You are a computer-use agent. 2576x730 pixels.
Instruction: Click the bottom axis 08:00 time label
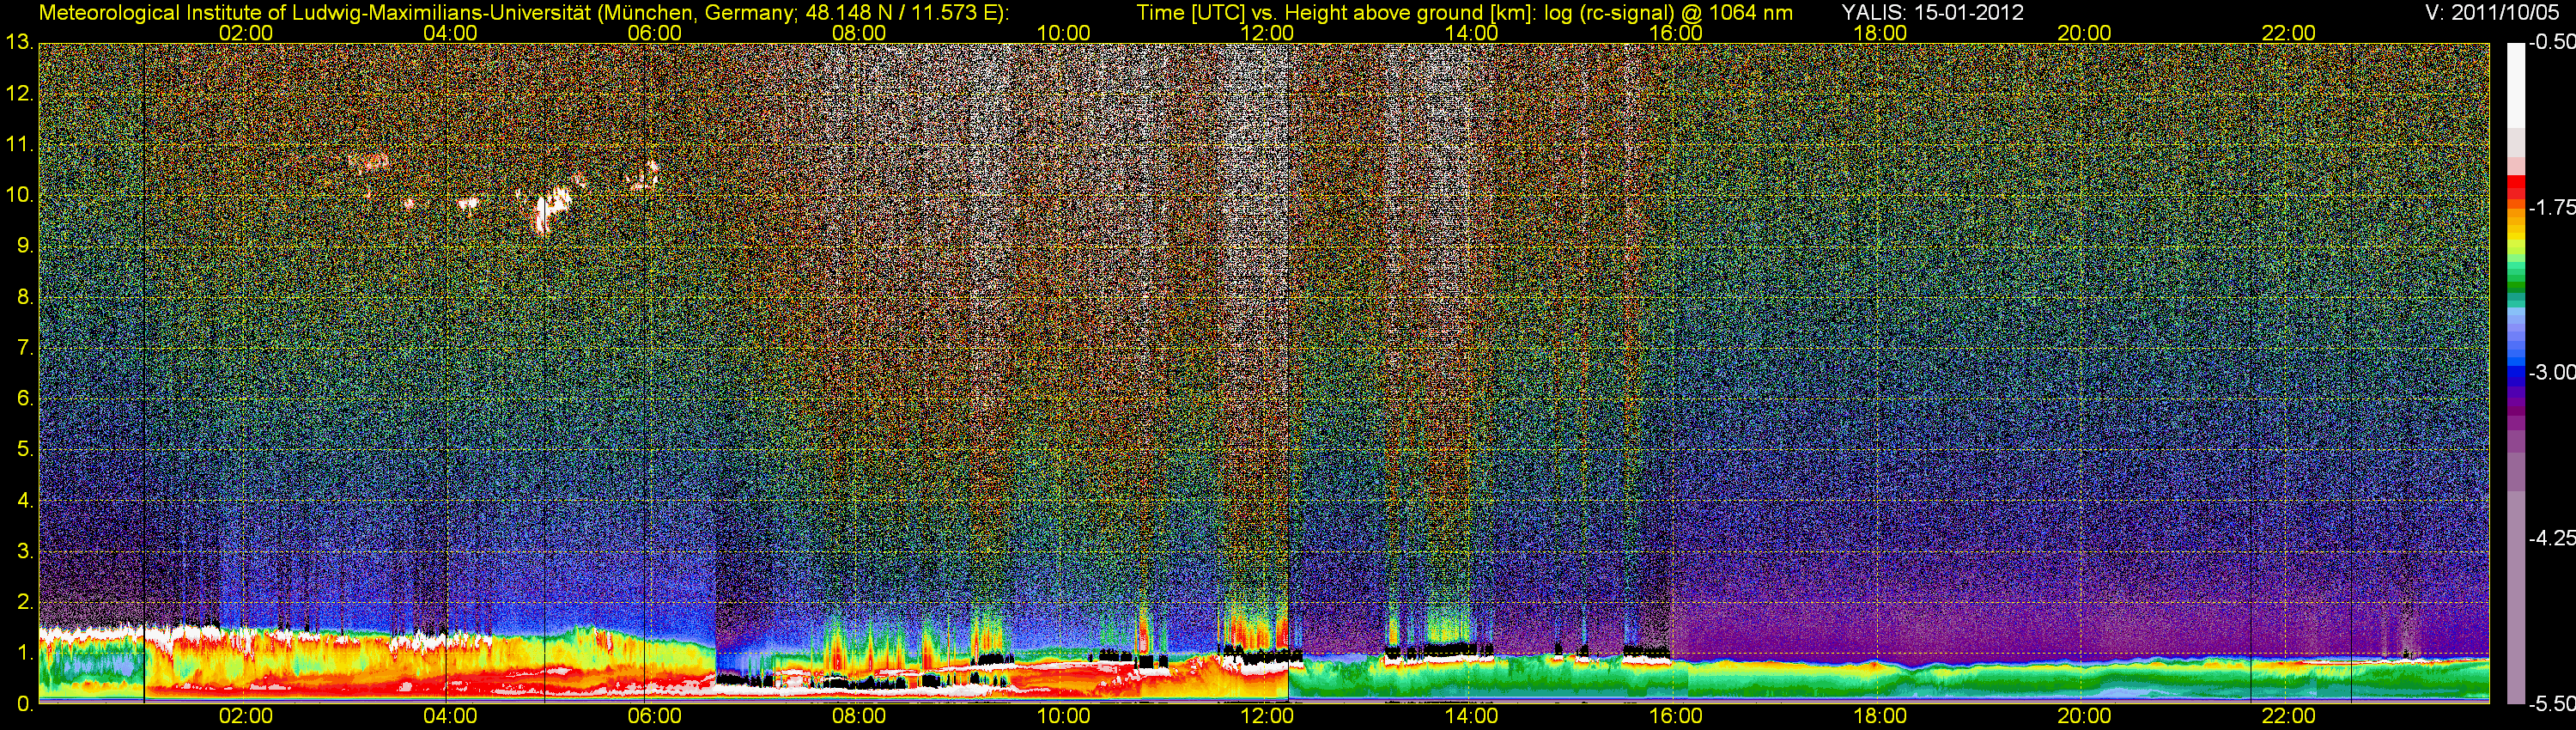click(x=858, y=716)
